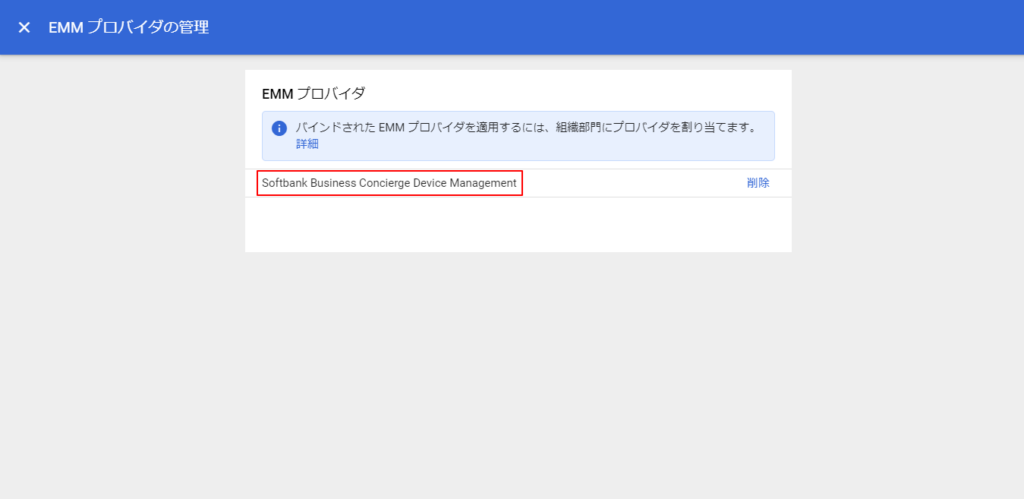
Task: Click 削除 to remove the Softbank provider
Action: pyautogui.click(x=757, y=183)
